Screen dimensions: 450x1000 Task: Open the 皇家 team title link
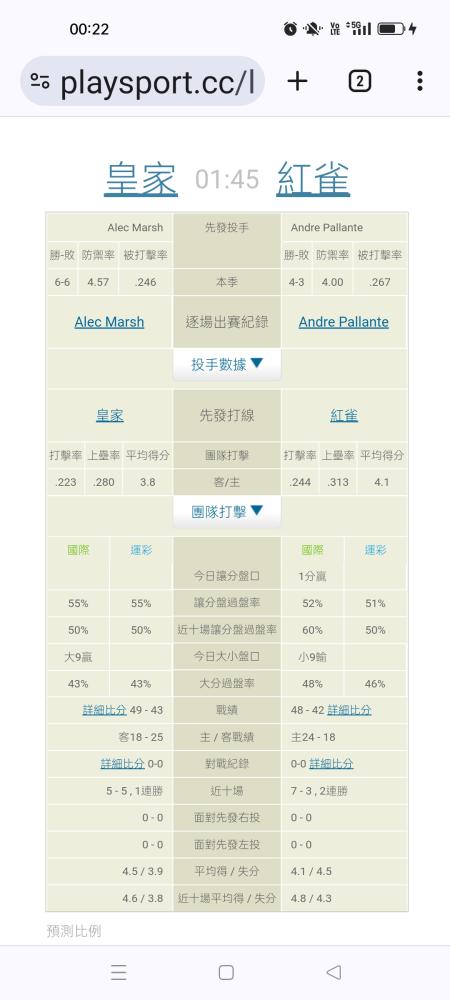click(141, 179)
